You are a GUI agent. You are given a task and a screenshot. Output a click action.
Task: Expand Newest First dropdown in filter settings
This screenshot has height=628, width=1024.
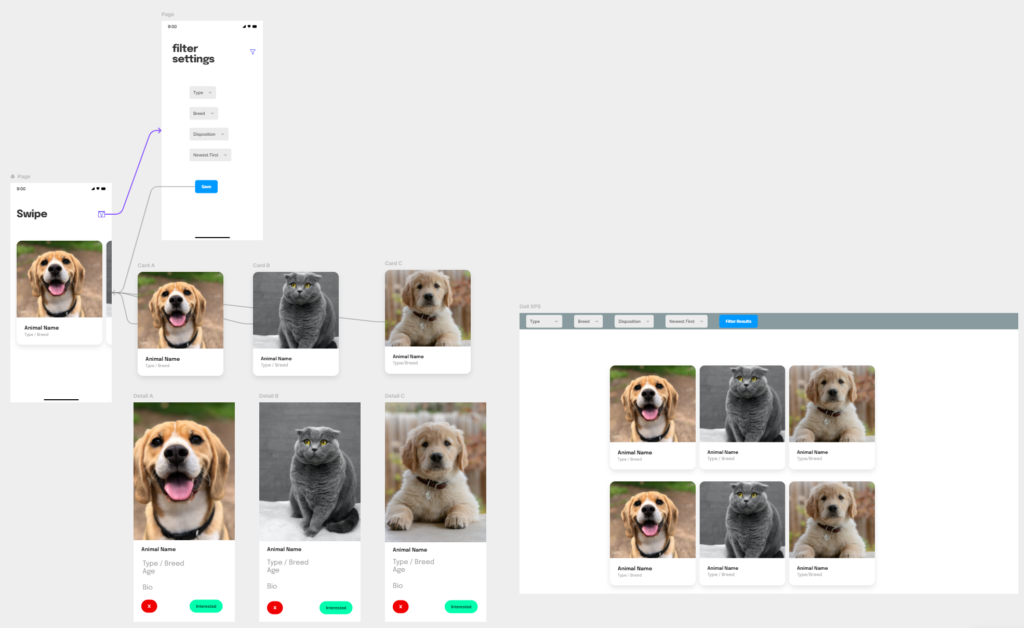210,155
